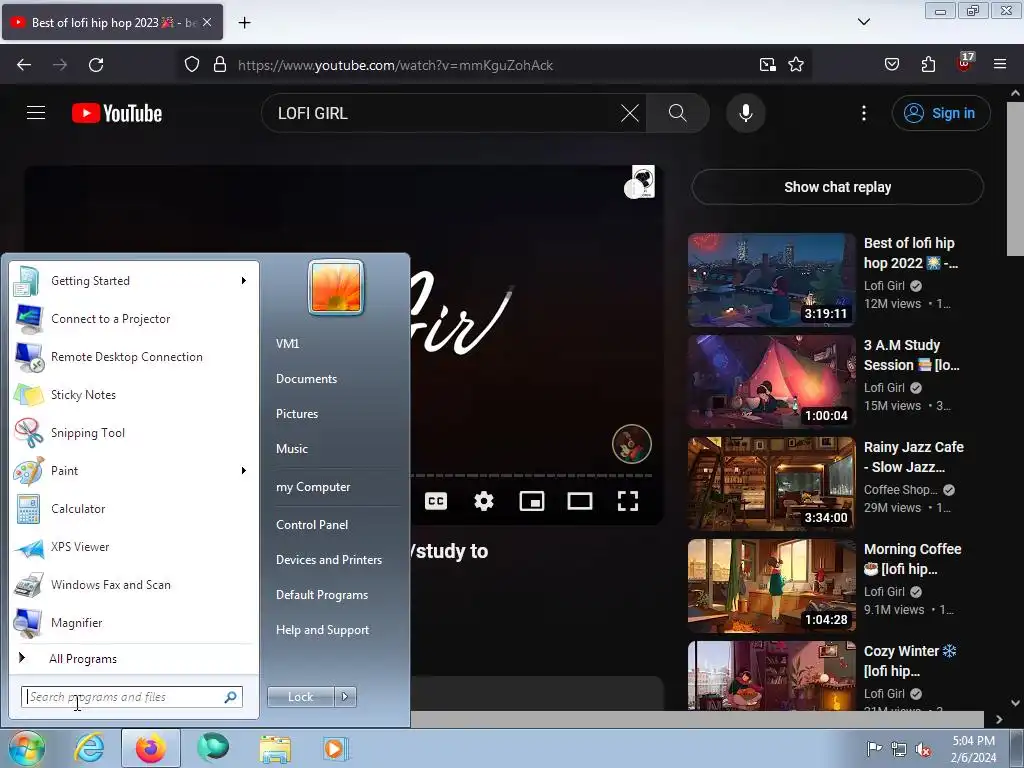This screenshot has height=768, width=1024.
Task: Click the Windows Start orb
Action: 26,748
